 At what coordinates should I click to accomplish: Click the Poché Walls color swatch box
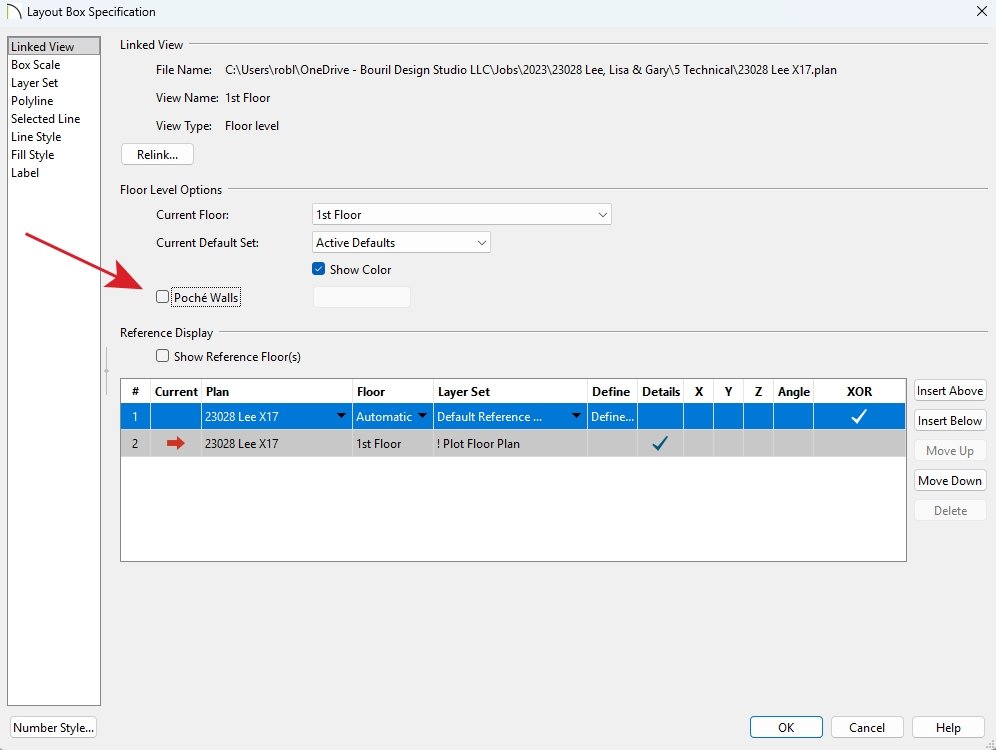361,297
